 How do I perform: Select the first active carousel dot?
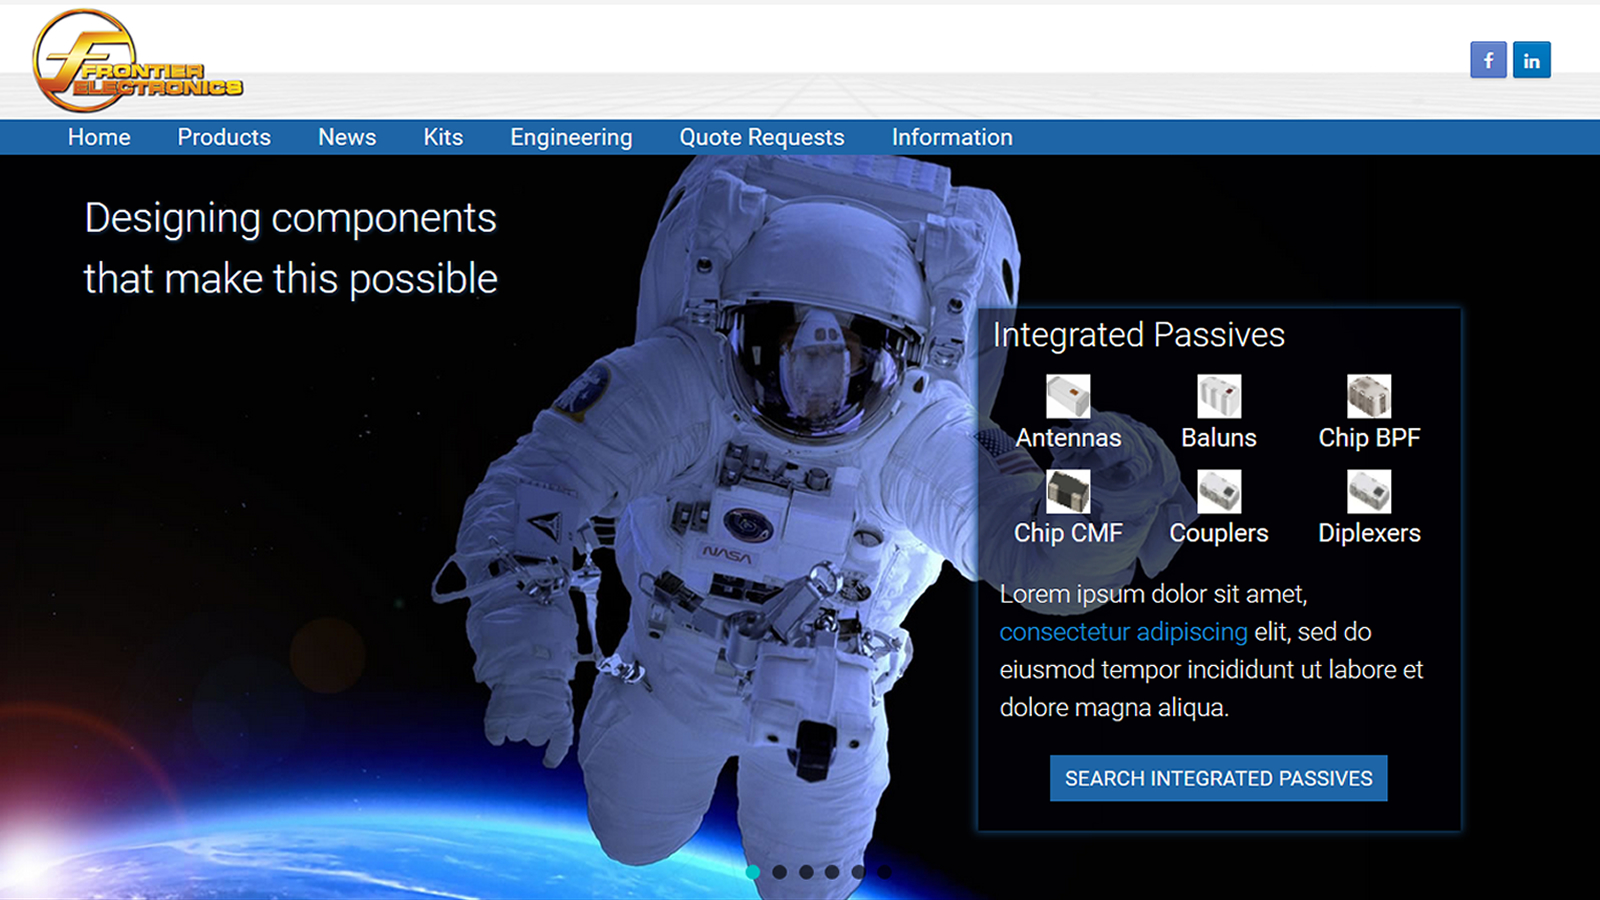pyautogui.click(x=753, y=872)
